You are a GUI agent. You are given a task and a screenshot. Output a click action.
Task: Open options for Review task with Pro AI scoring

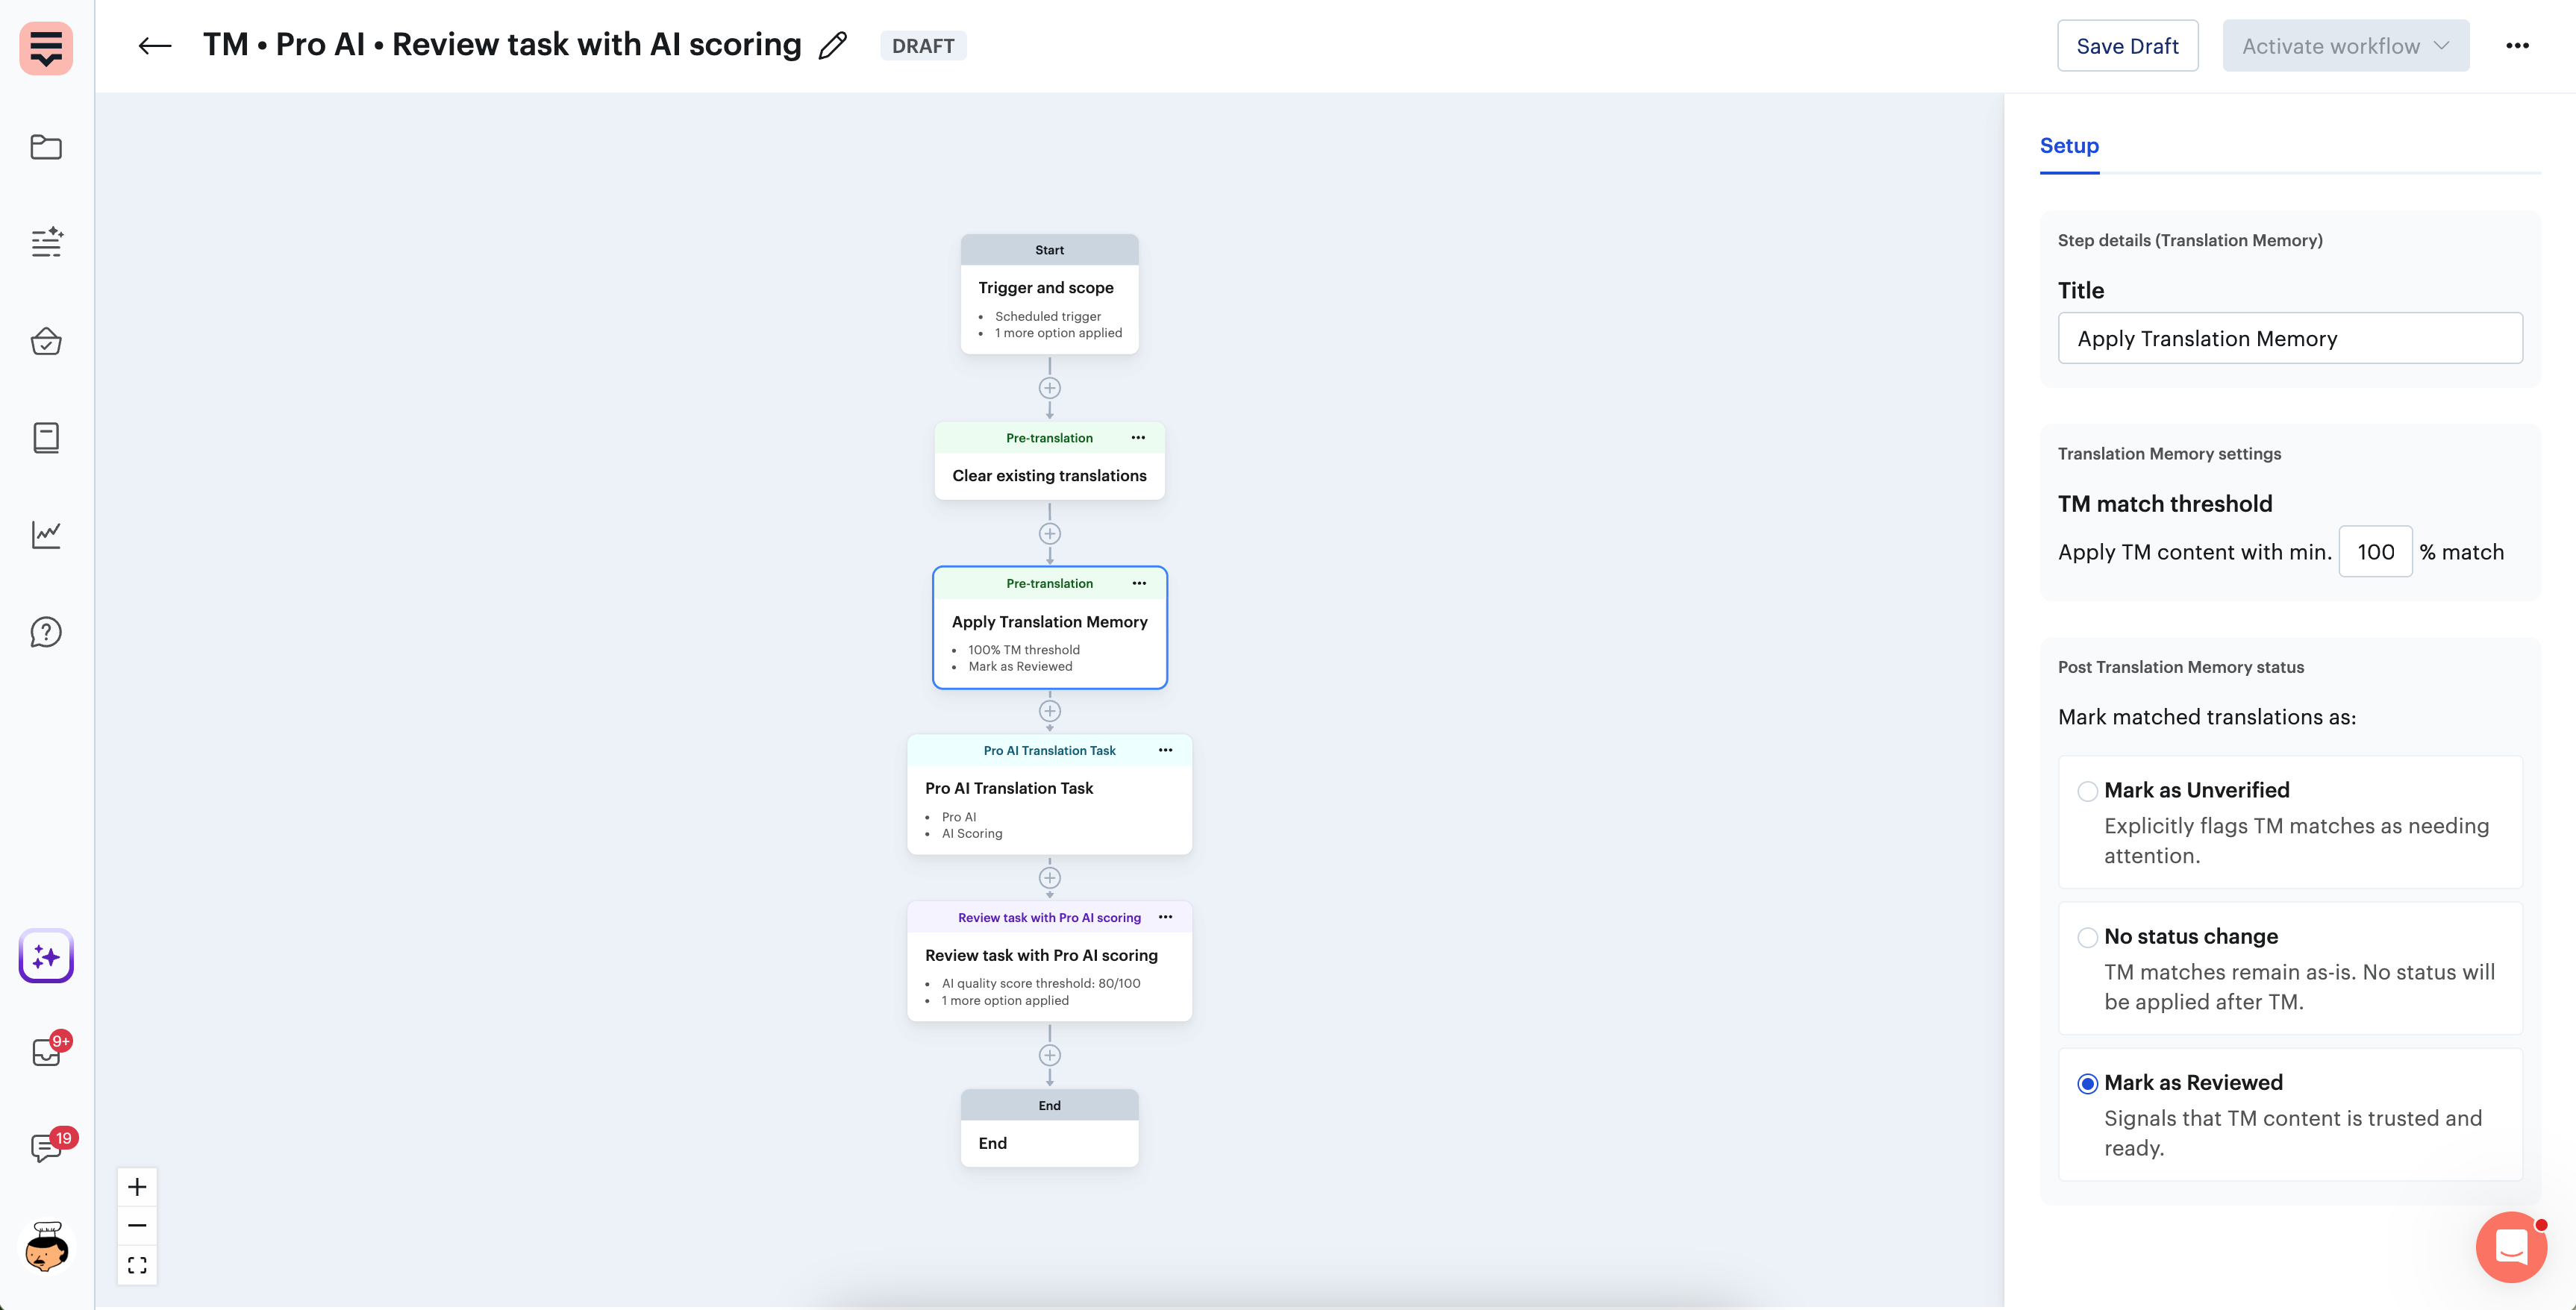pos(1165,917)
